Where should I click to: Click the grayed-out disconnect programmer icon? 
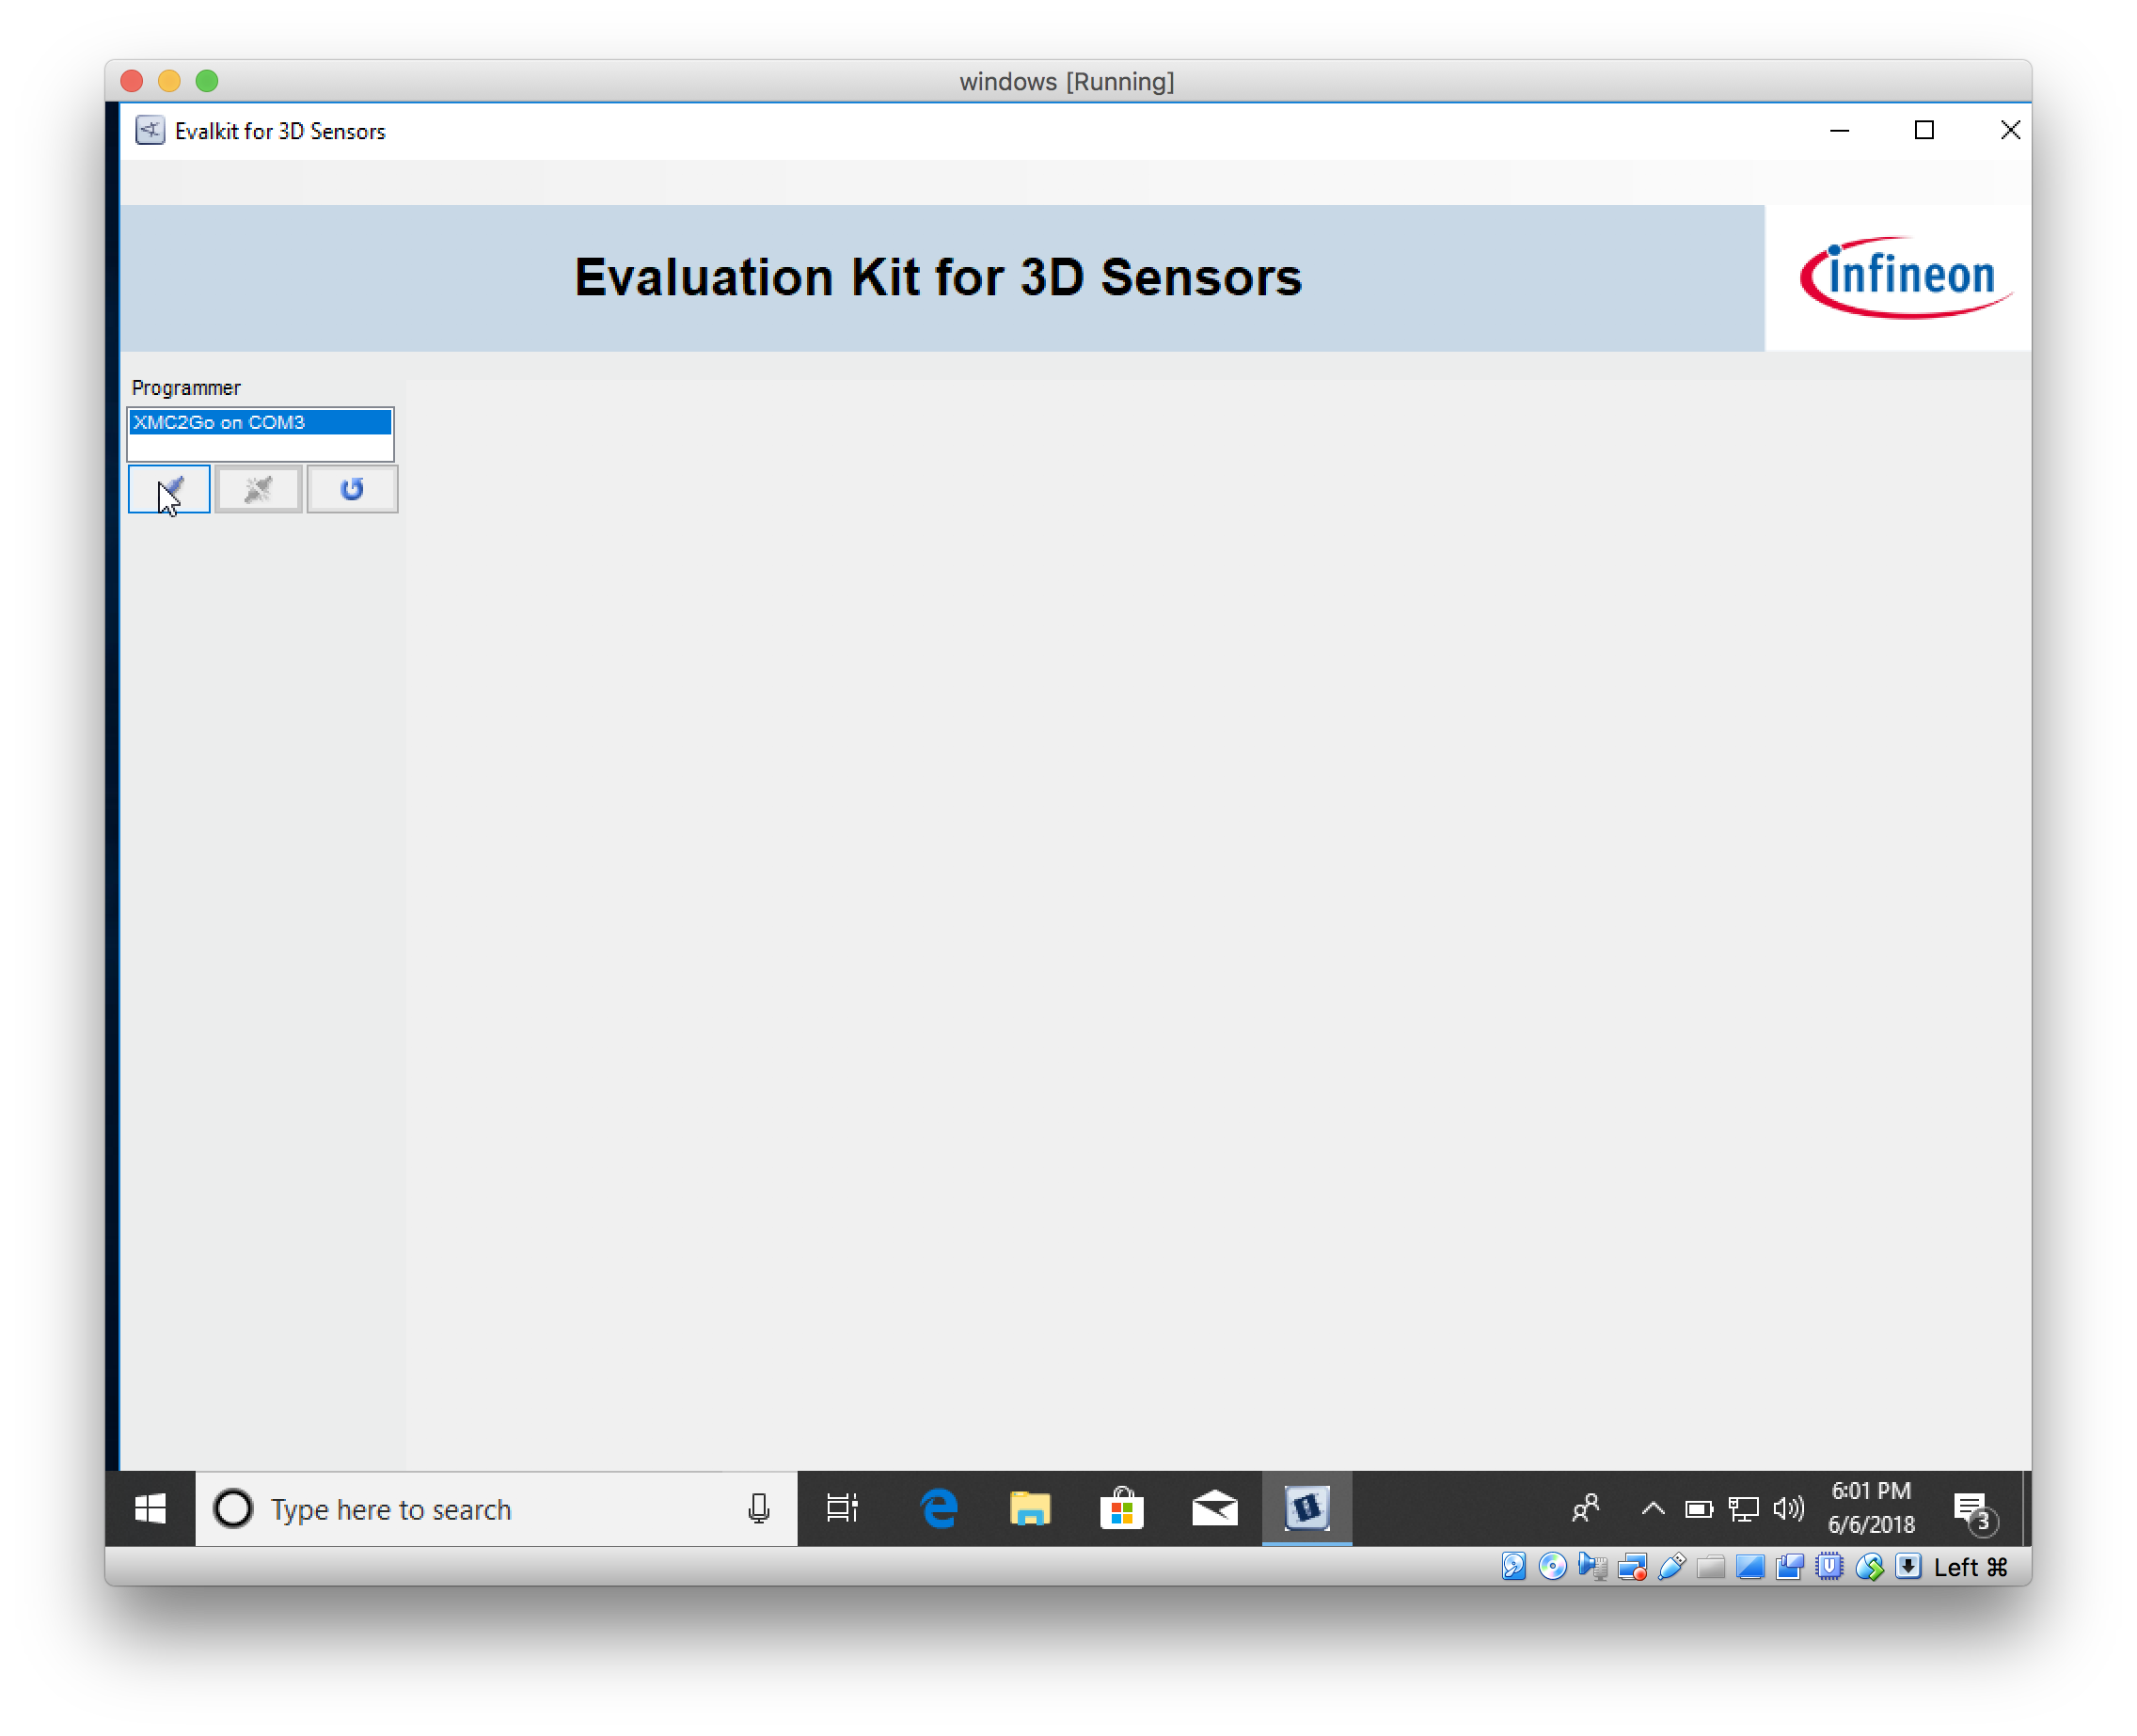[258, 489]
